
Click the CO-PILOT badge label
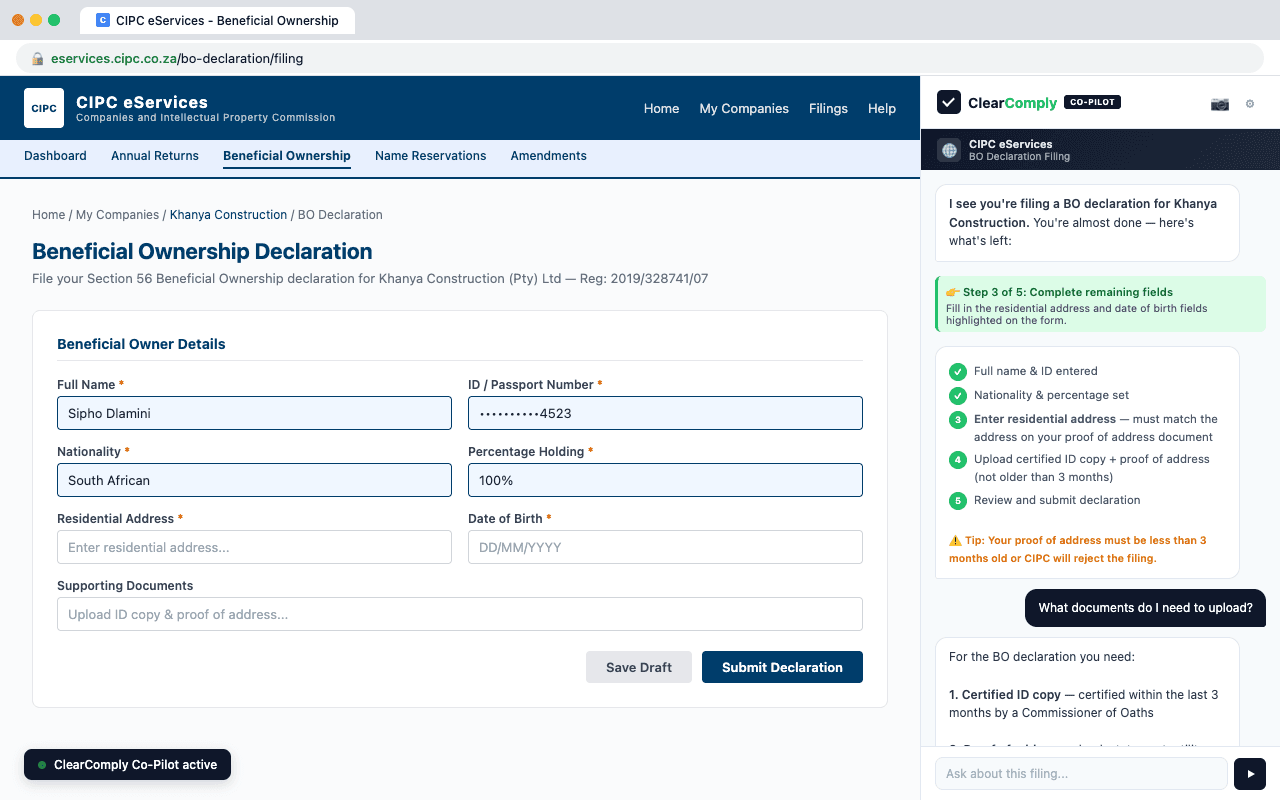pyautogui.click(x=1092, y=102)
